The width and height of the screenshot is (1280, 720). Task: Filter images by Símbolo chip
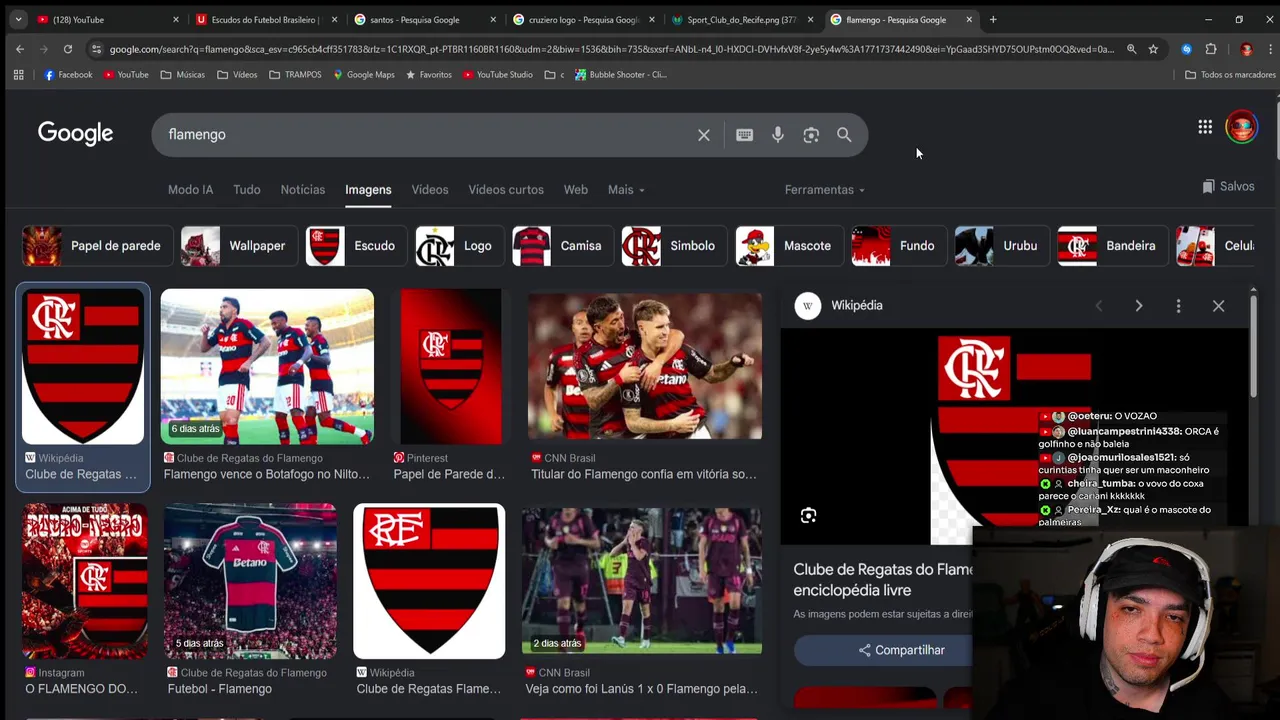[x=673, y=246]
